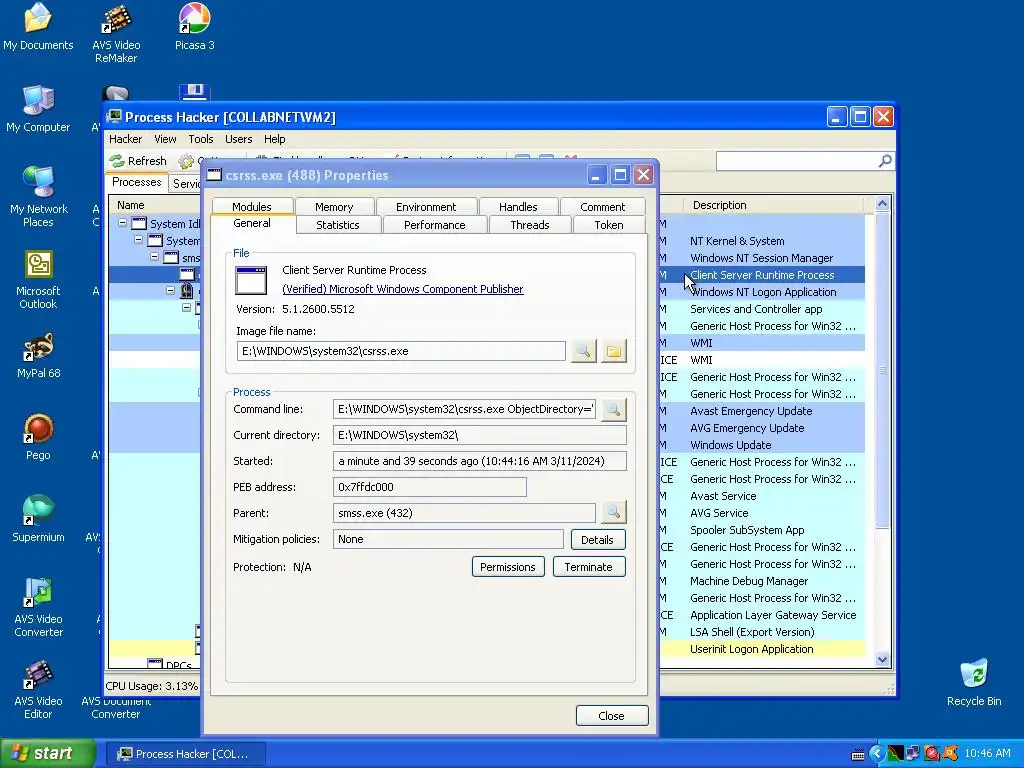The width and height of the screenshot is (1024, 768).
Task: Click the Start button
Action: pos(47,754)
